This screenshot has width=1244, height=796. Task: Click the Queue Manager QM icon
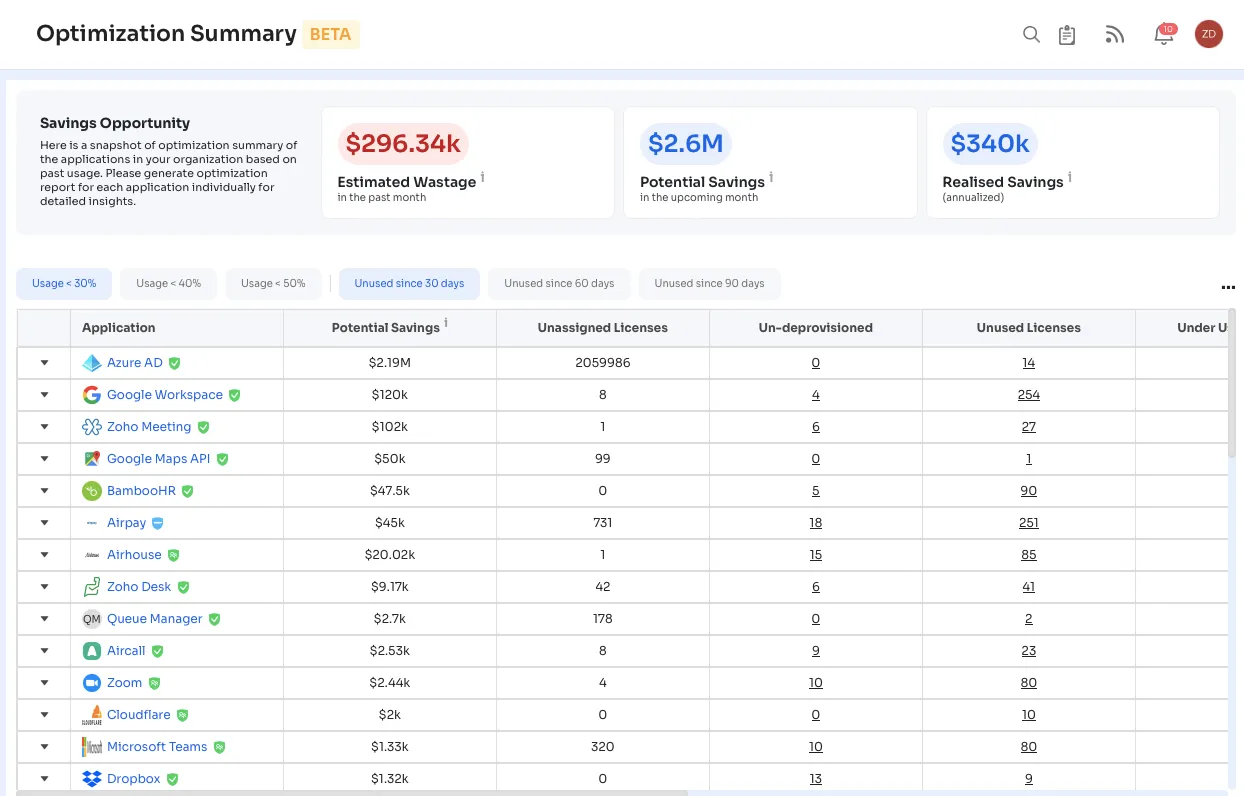click(x=92, y=619)
